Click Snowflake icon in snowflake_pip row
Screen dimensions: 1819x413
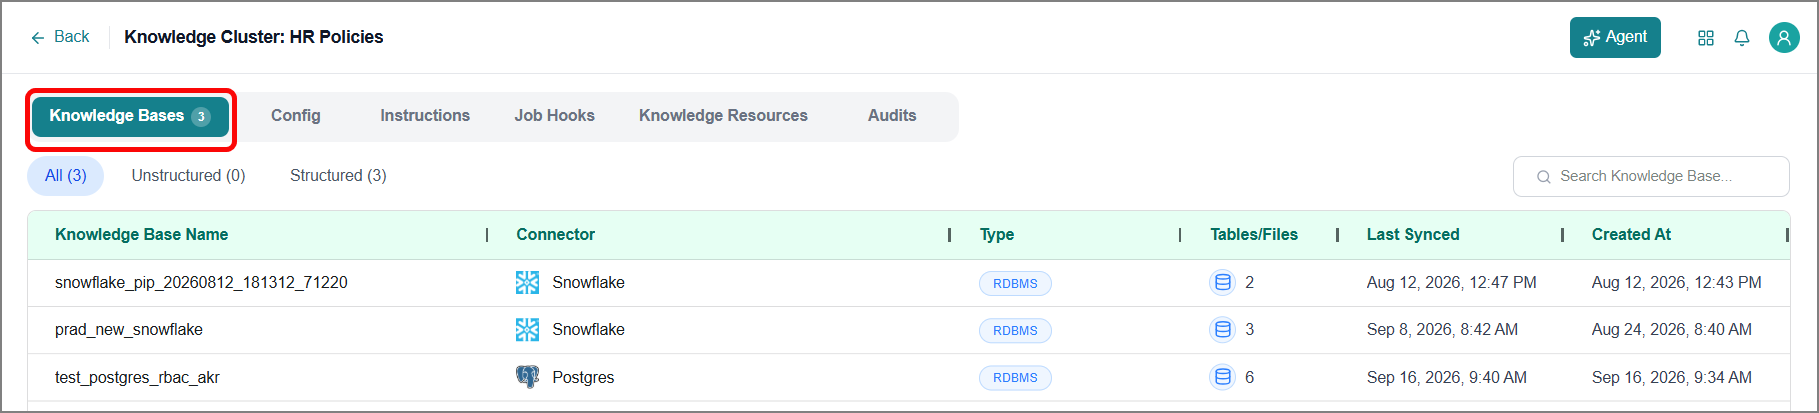pos(527,283)
